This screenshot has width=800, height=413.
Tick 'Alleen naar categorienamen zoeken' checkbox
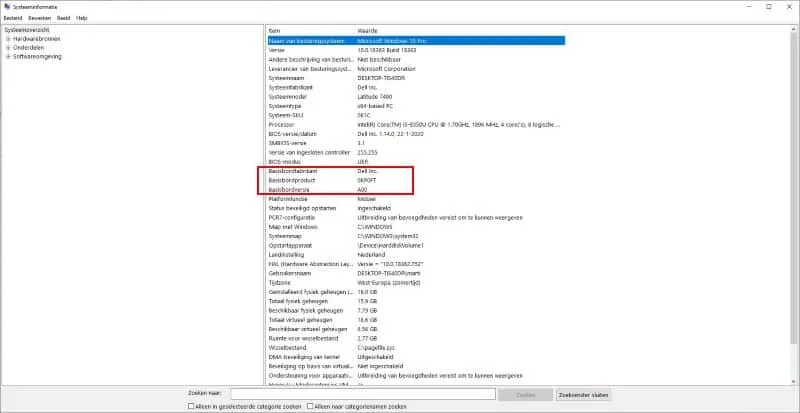309,407
